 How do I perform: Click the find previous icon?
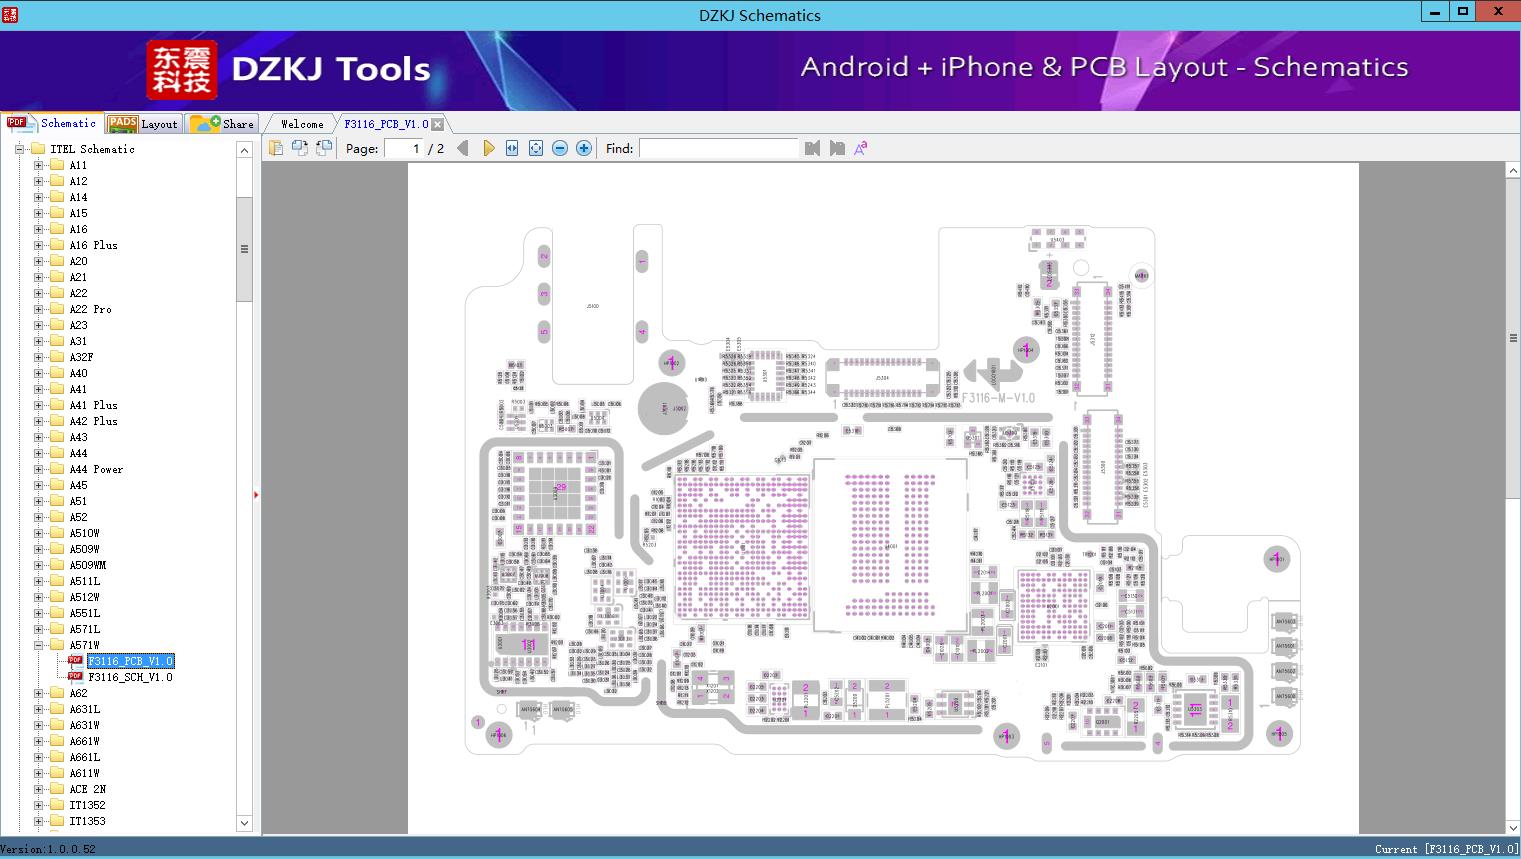(812, 148)
